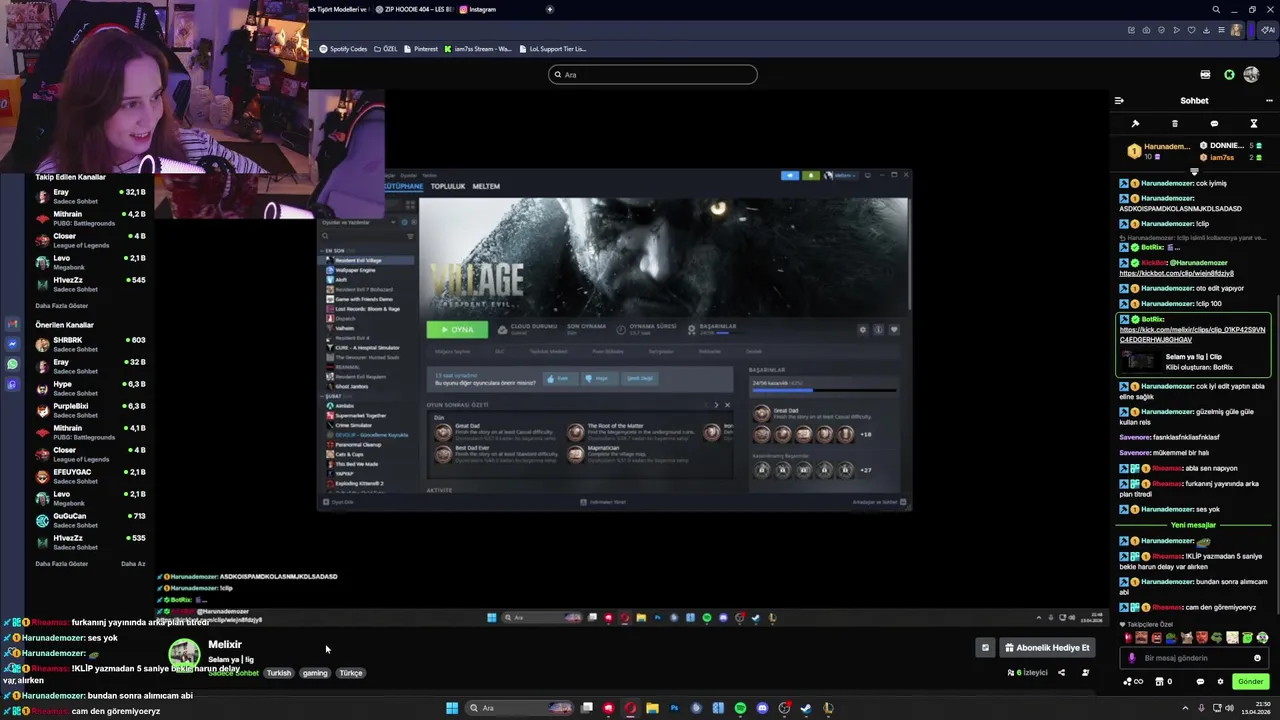Click the hourglass slow mode icon

coord(1254,124)
